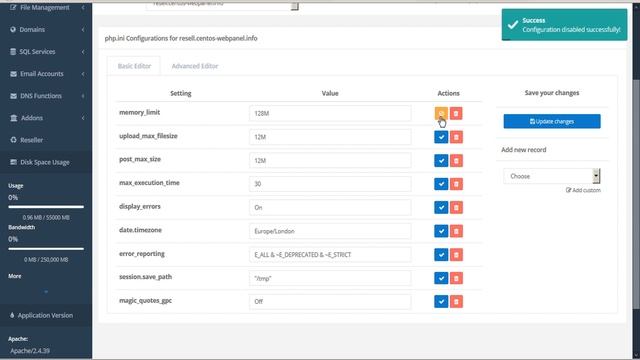Open File Management sidebar icon
640x360 pixels.
coord(13,7)
